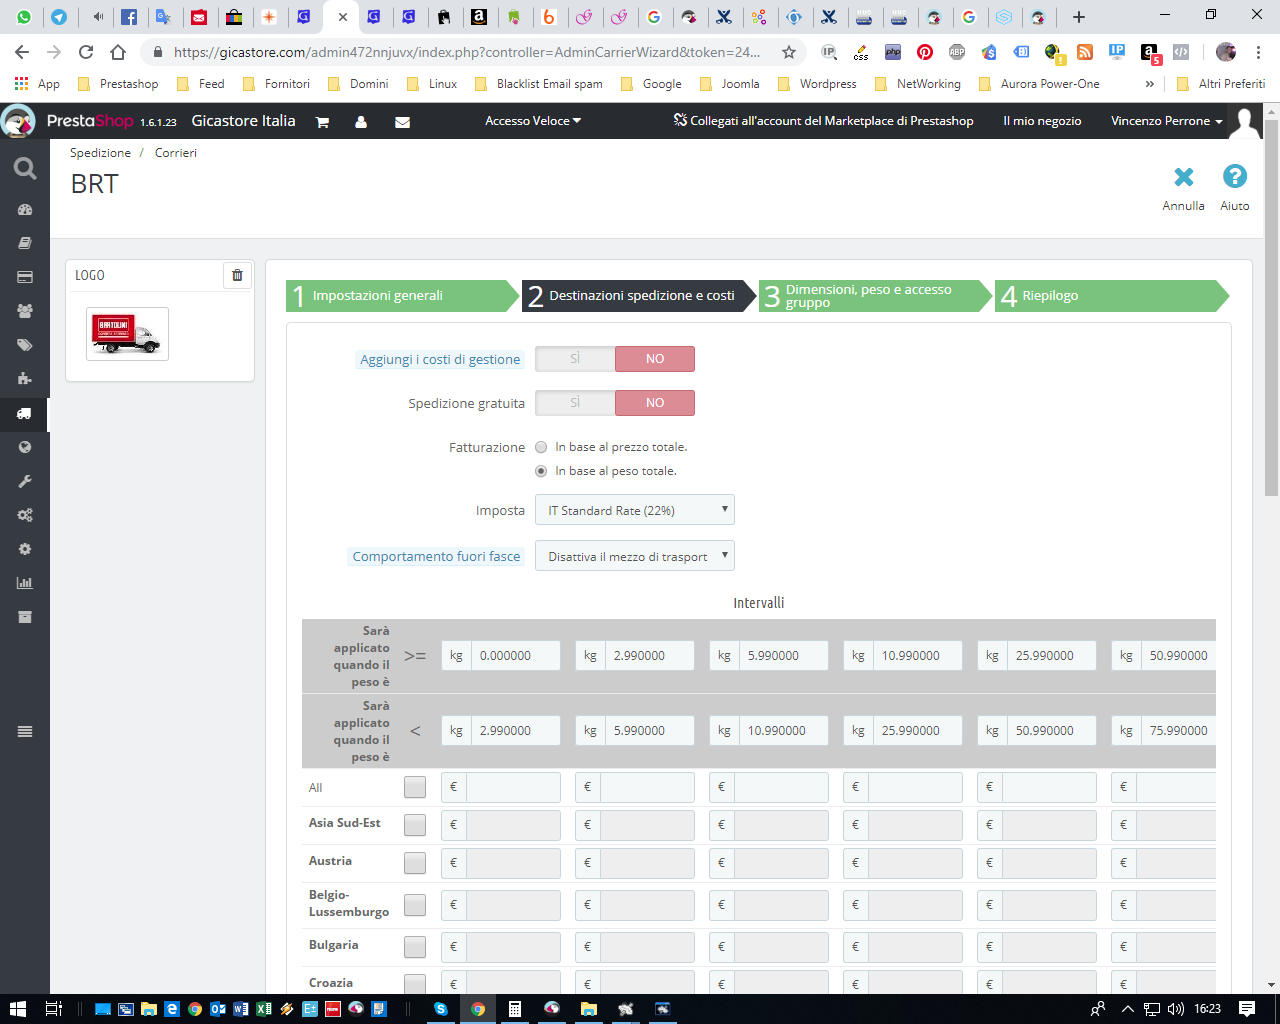Go to step 3 Dimensioni, peso e accesso gruppo

click(875, 296)
